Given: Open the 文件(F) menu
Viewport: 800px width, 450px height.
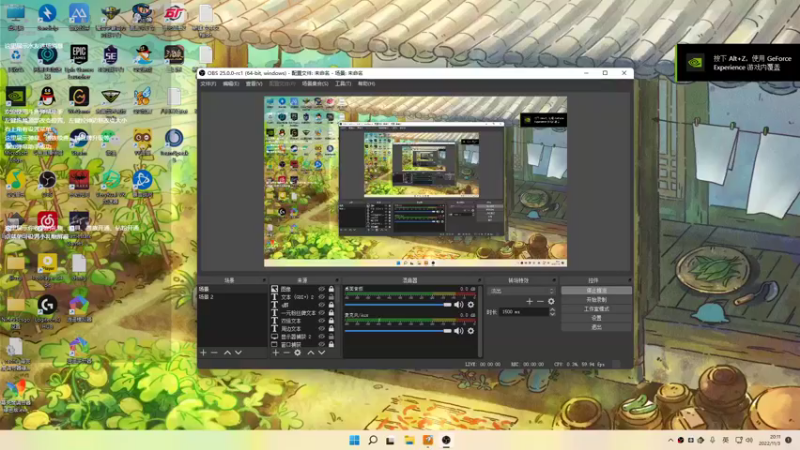Looking at the screenshot, I should tap(208, 84).
